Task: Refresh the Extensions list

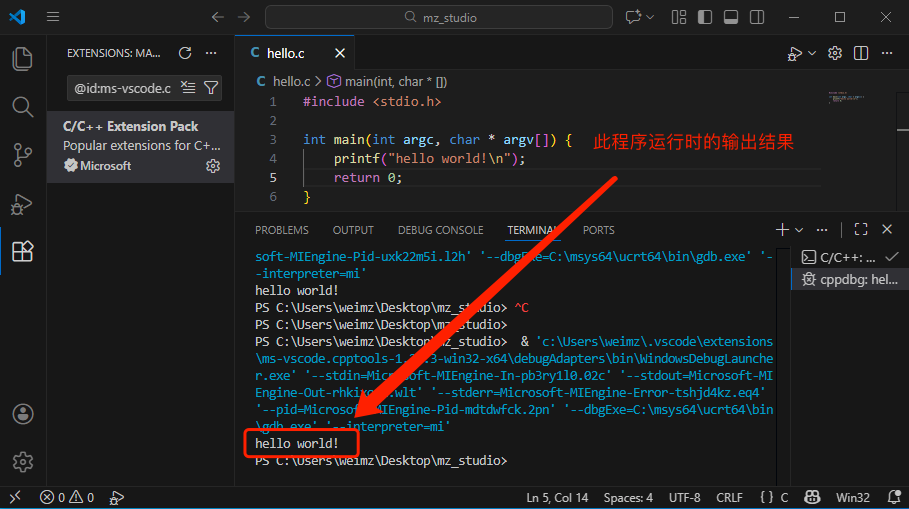Action: click(x=185, y=53)
